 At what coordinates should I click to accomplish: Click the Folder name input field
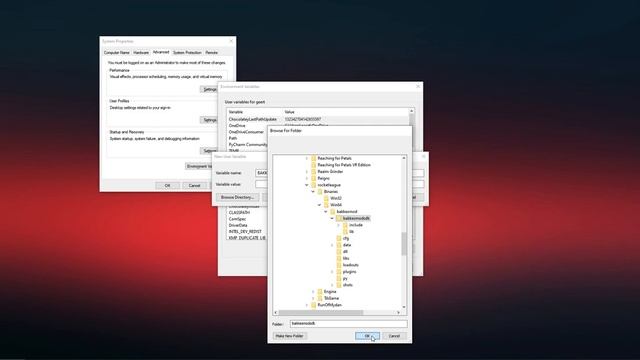pyautogui.click(x=349, y=323)
